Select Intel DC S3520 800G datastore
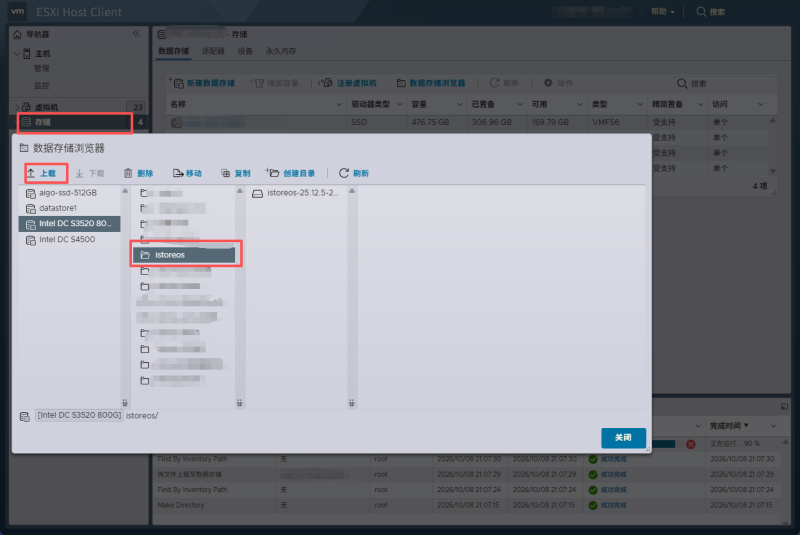The height and width of the screenshot is (535, 800). [69, 223]
